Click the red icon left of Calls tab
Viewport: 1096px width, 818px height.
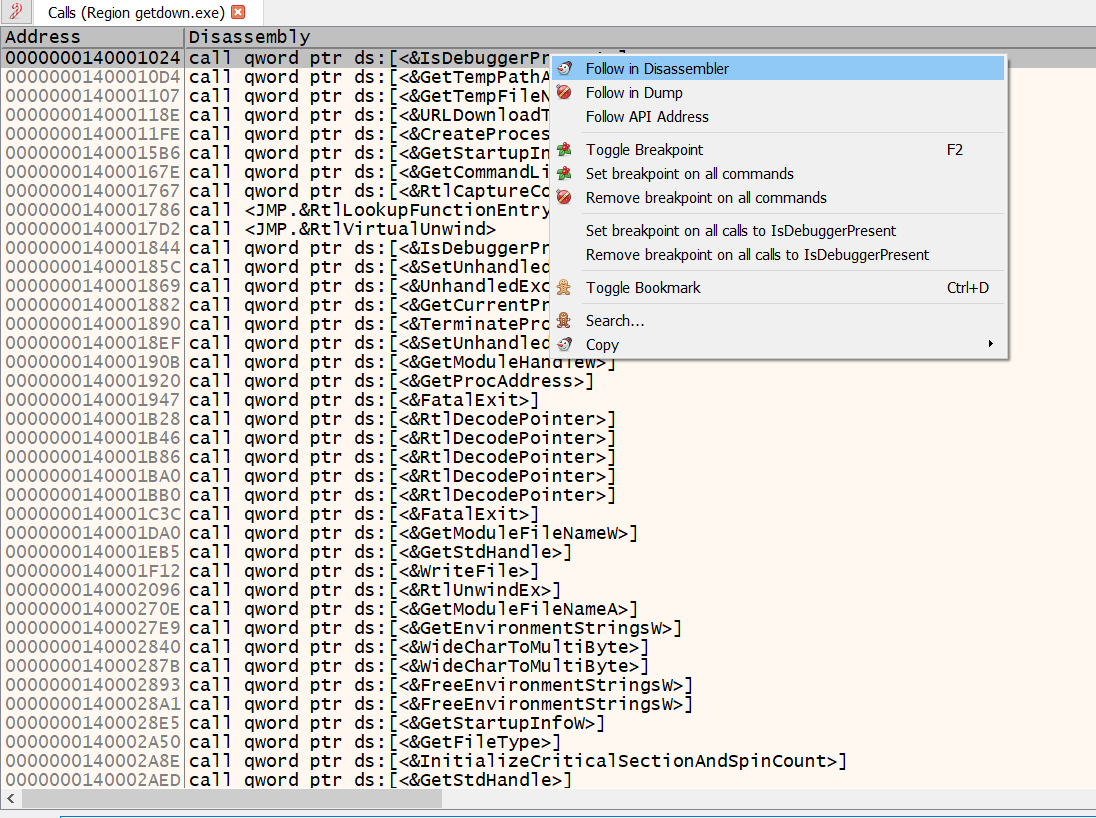click(16, 12)
